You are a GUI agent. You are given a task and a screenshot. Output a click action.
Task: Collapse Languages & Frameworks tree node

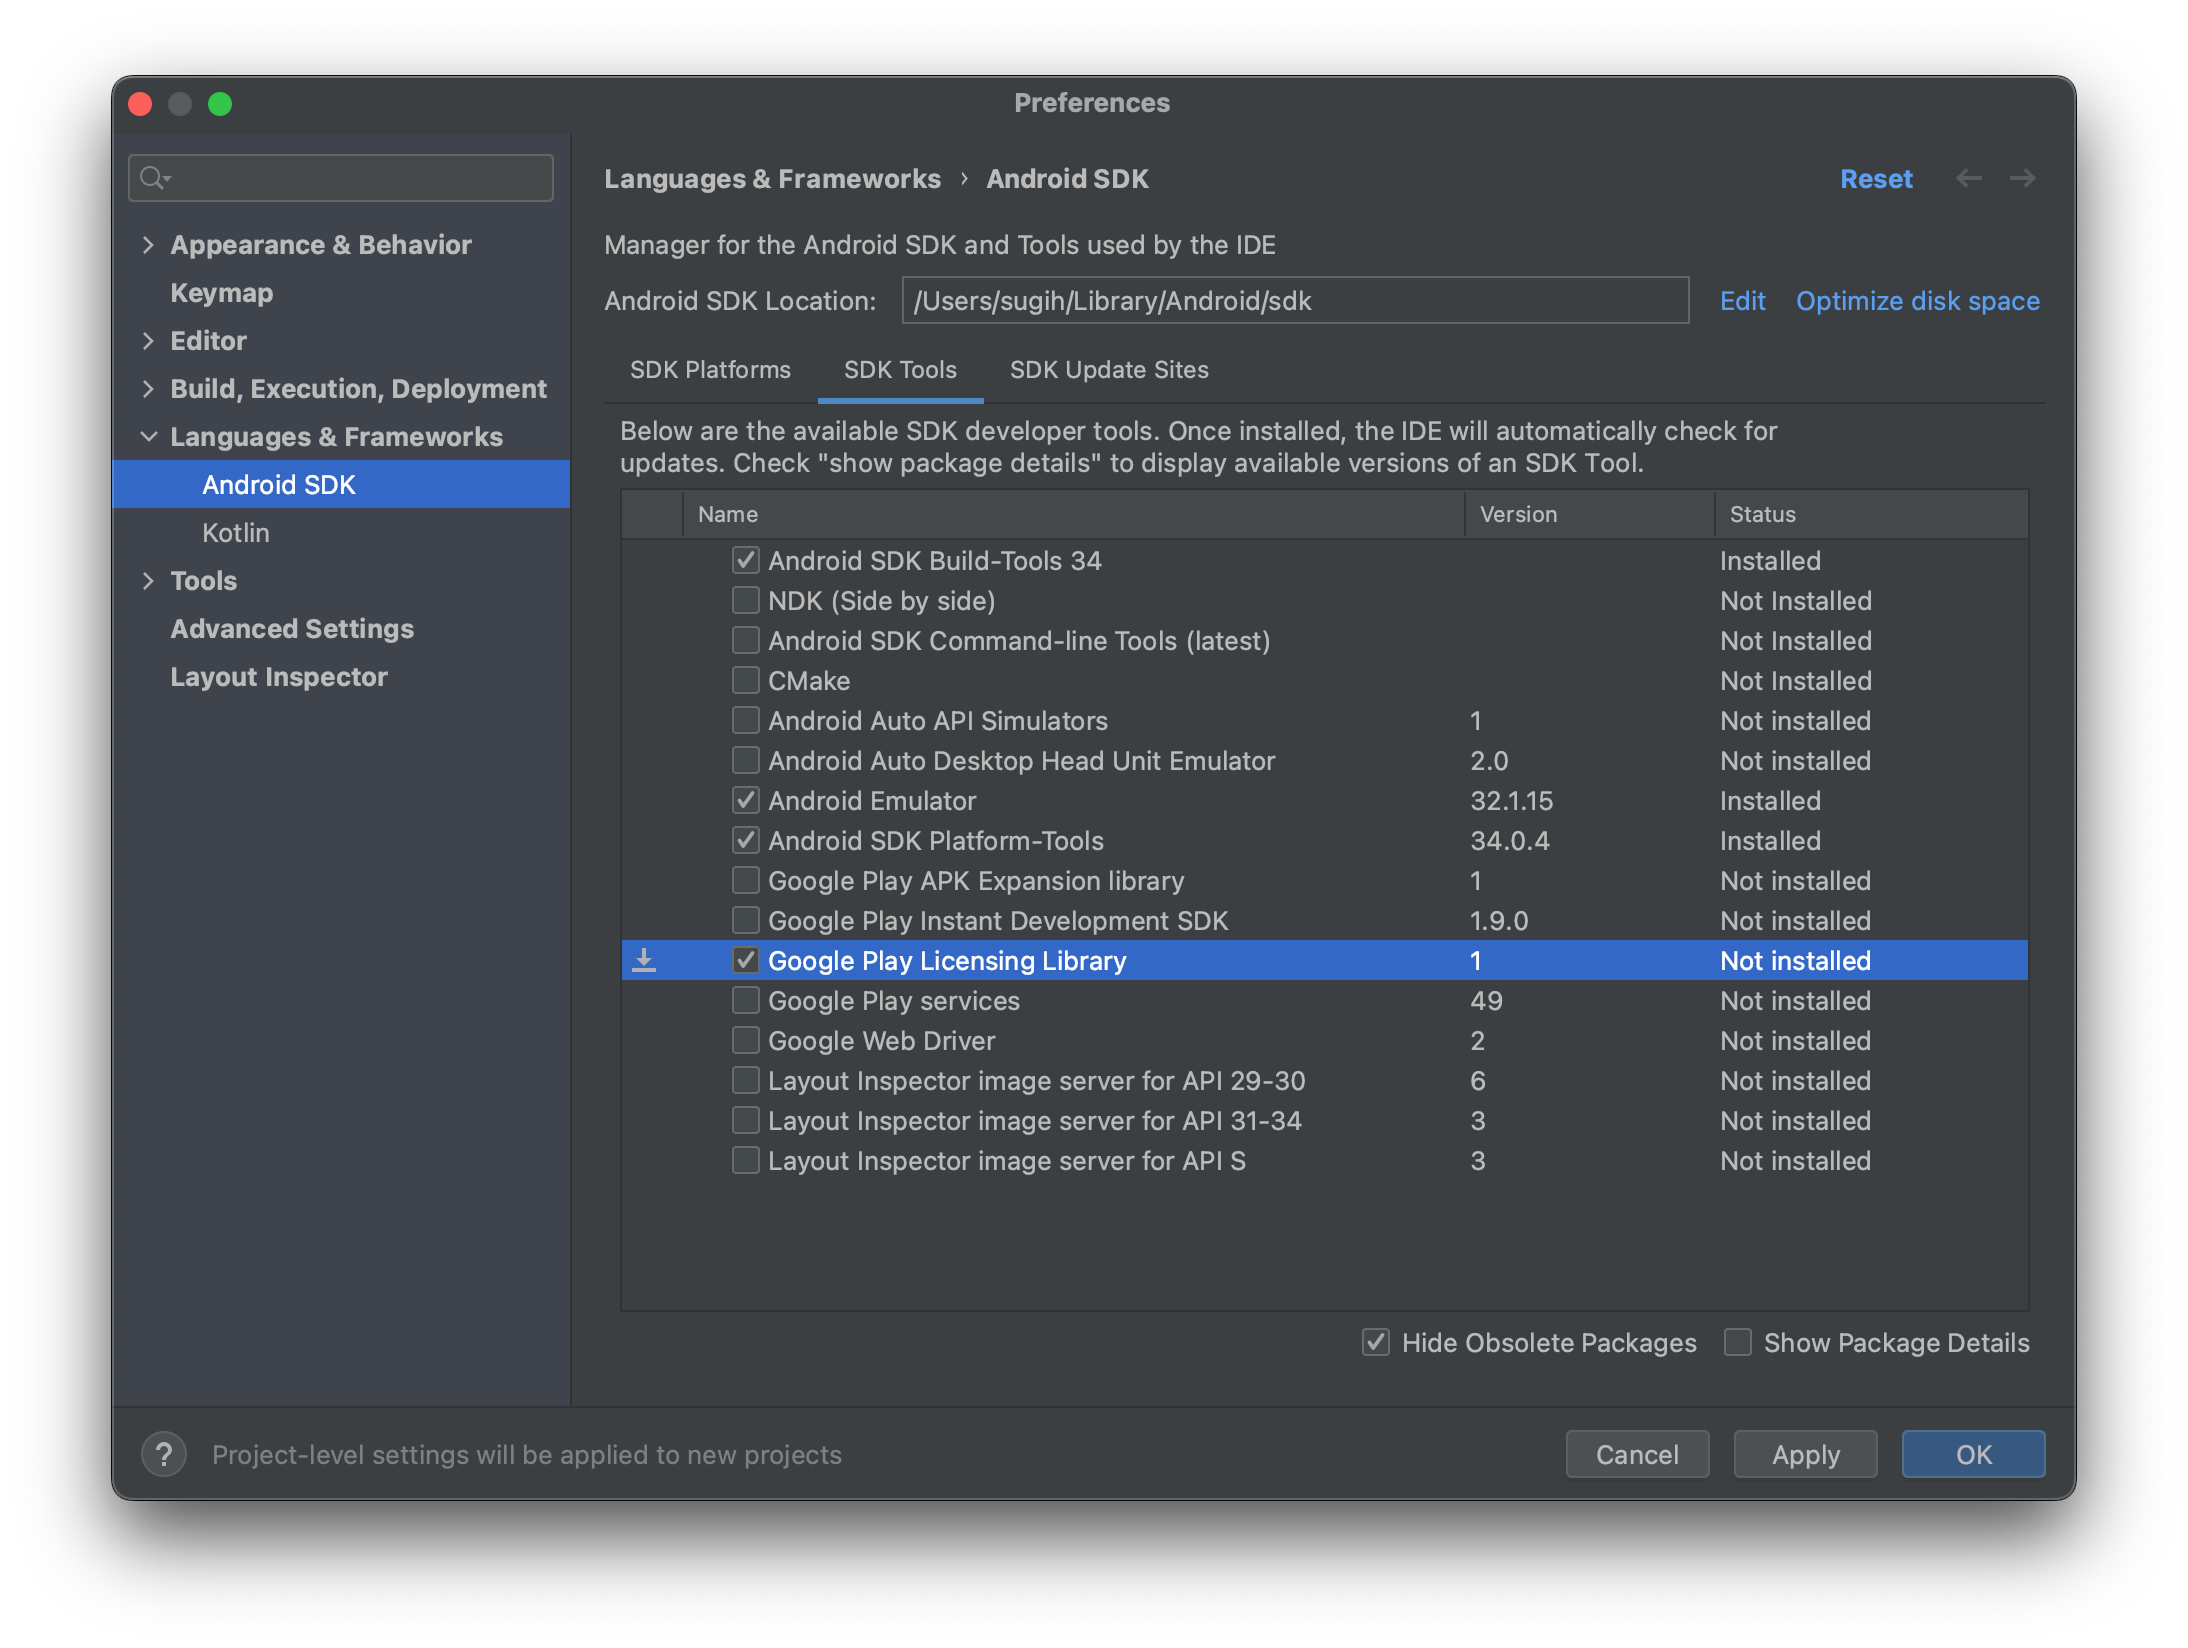click(x=148, y=437)
